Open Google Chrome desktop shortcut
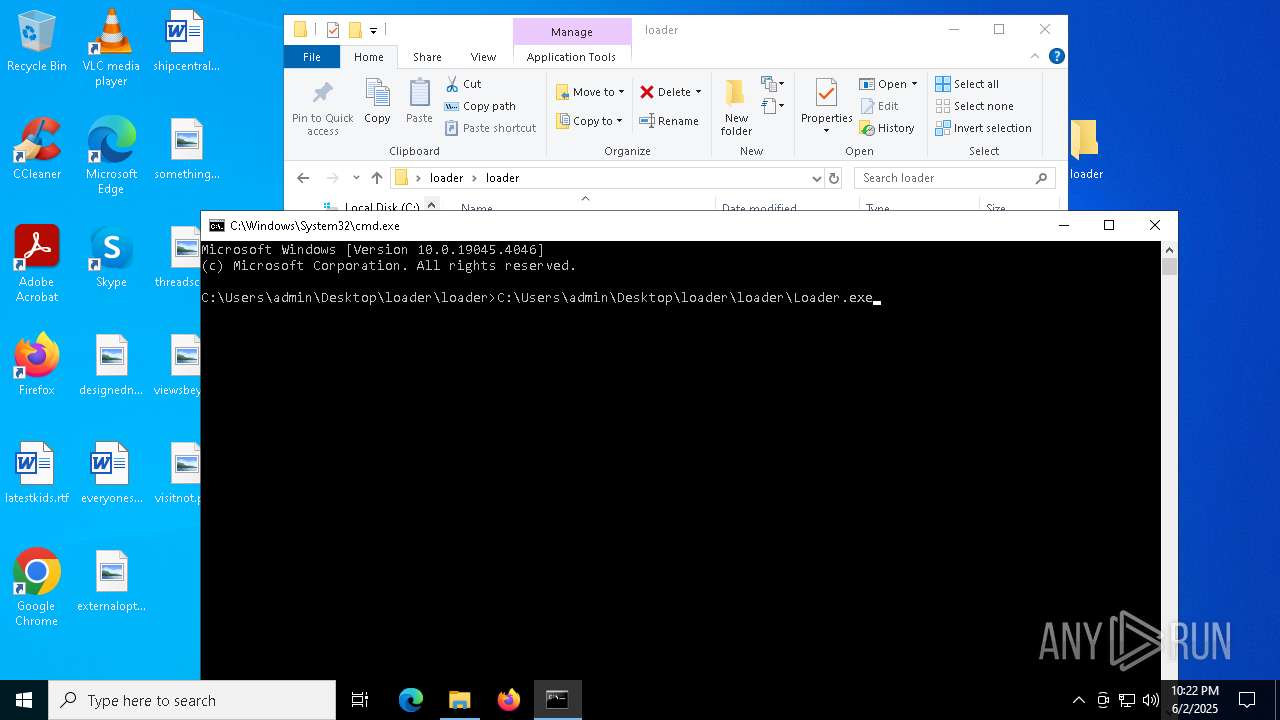The height and width of the screenshot is (720, 1280). 37,588
